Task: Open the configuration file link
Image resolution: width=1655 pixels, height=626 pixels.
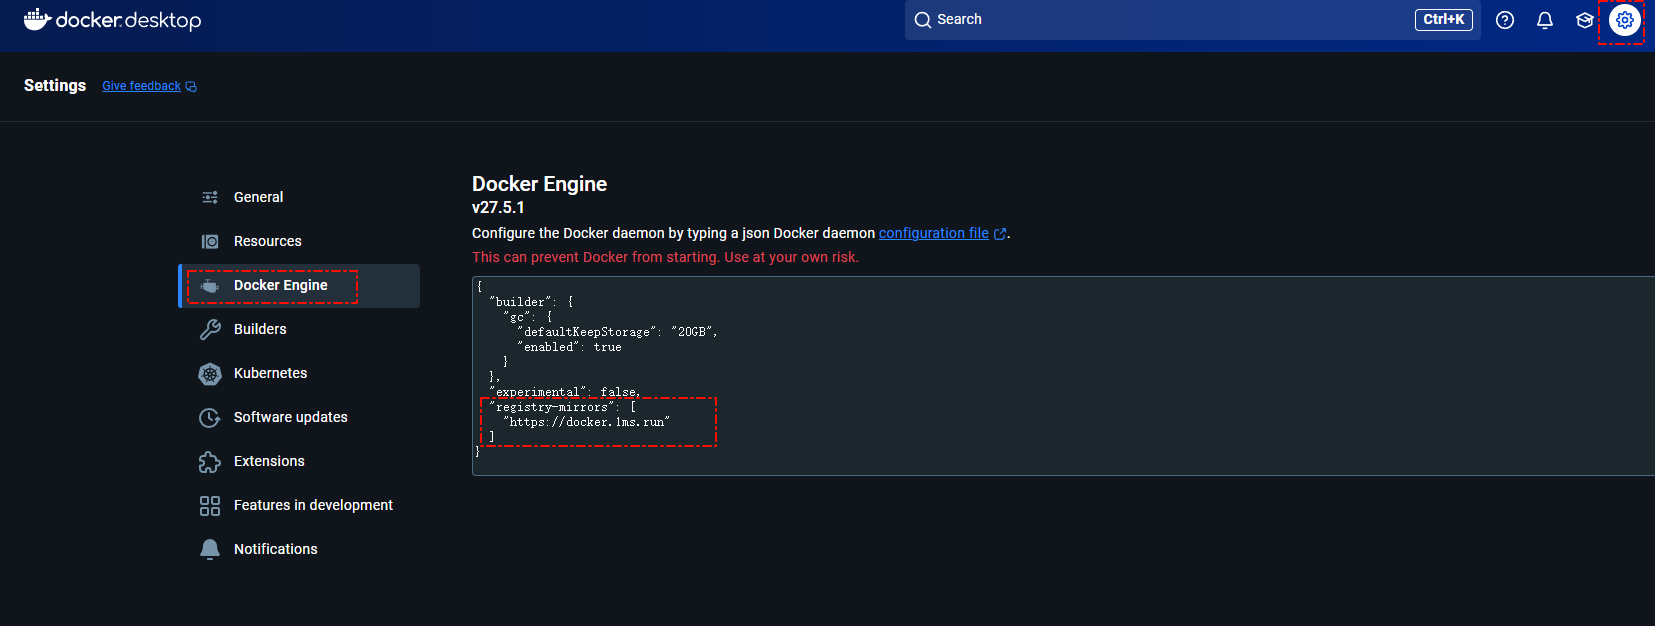Action: point(933,233)
